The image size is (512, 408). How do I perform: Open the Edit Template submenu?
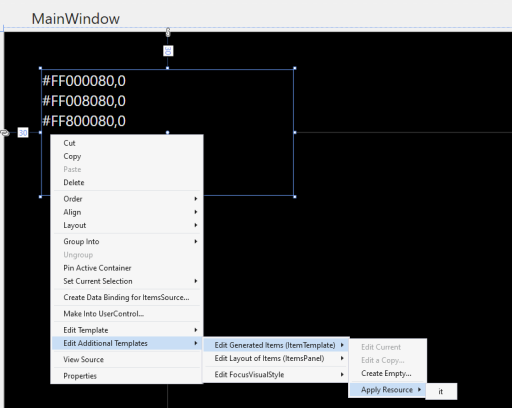click(127, 330)
